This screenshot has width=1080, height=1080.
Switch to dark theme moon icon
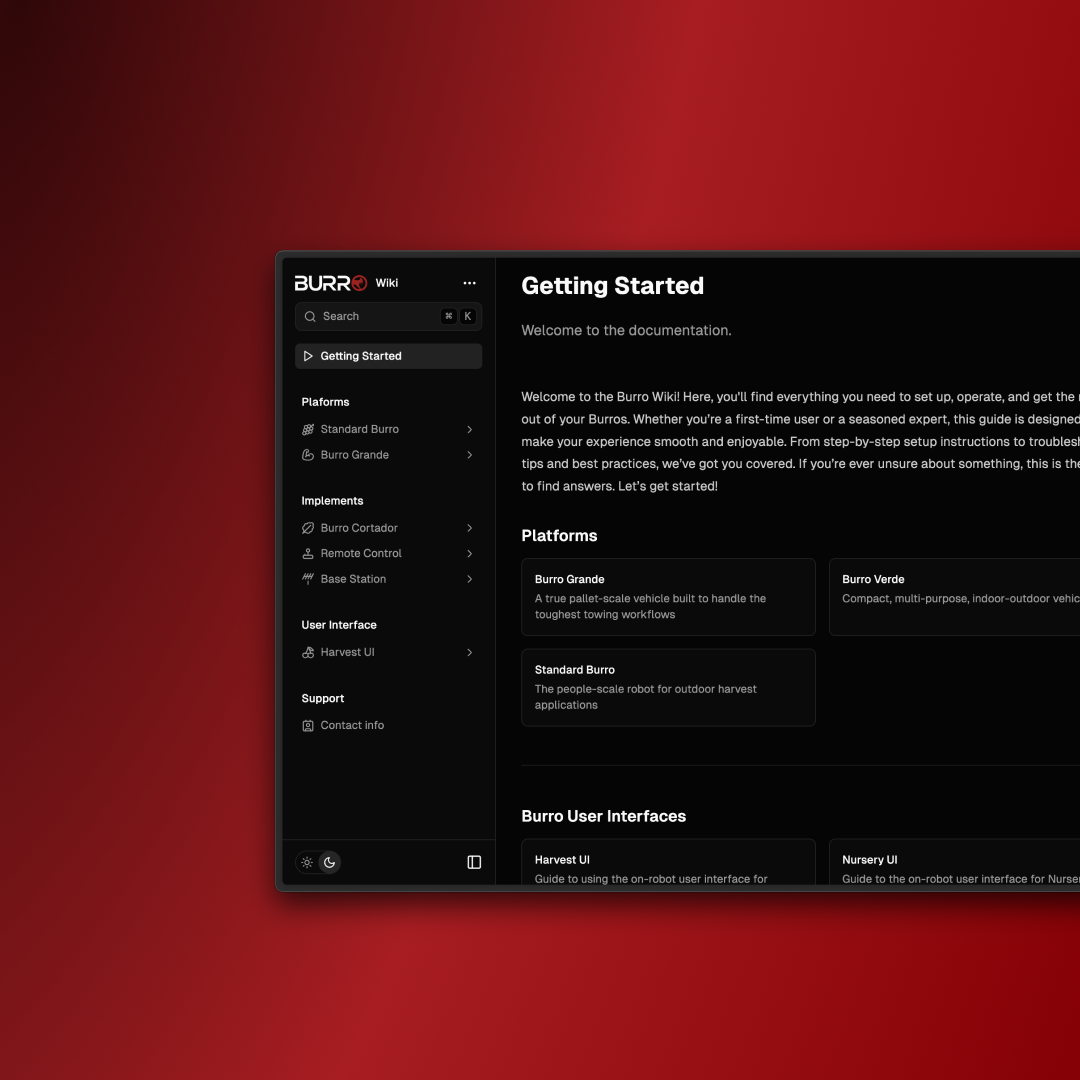click(329, 862)
